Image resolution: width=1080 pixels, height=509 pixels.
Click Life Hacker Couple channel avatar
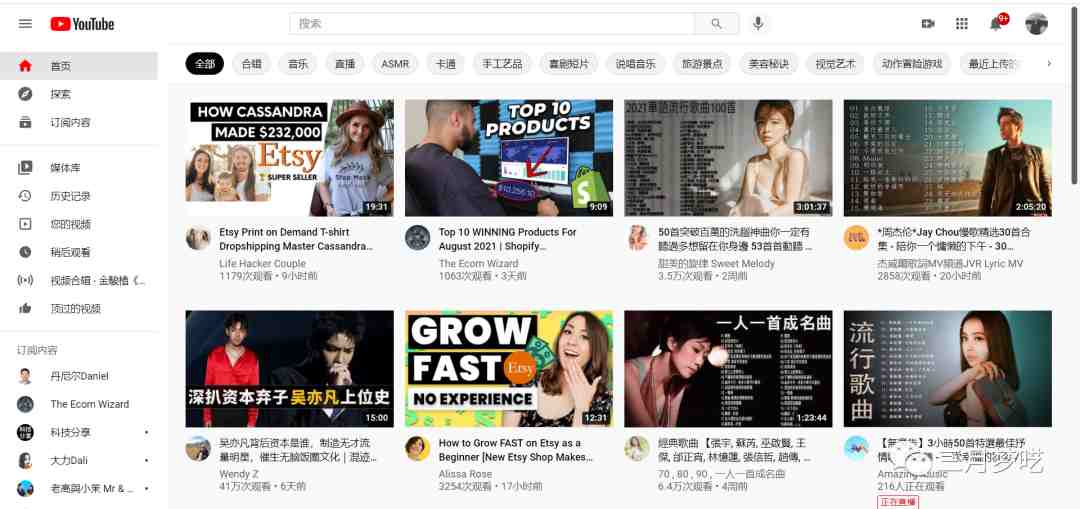pos(198,238)
